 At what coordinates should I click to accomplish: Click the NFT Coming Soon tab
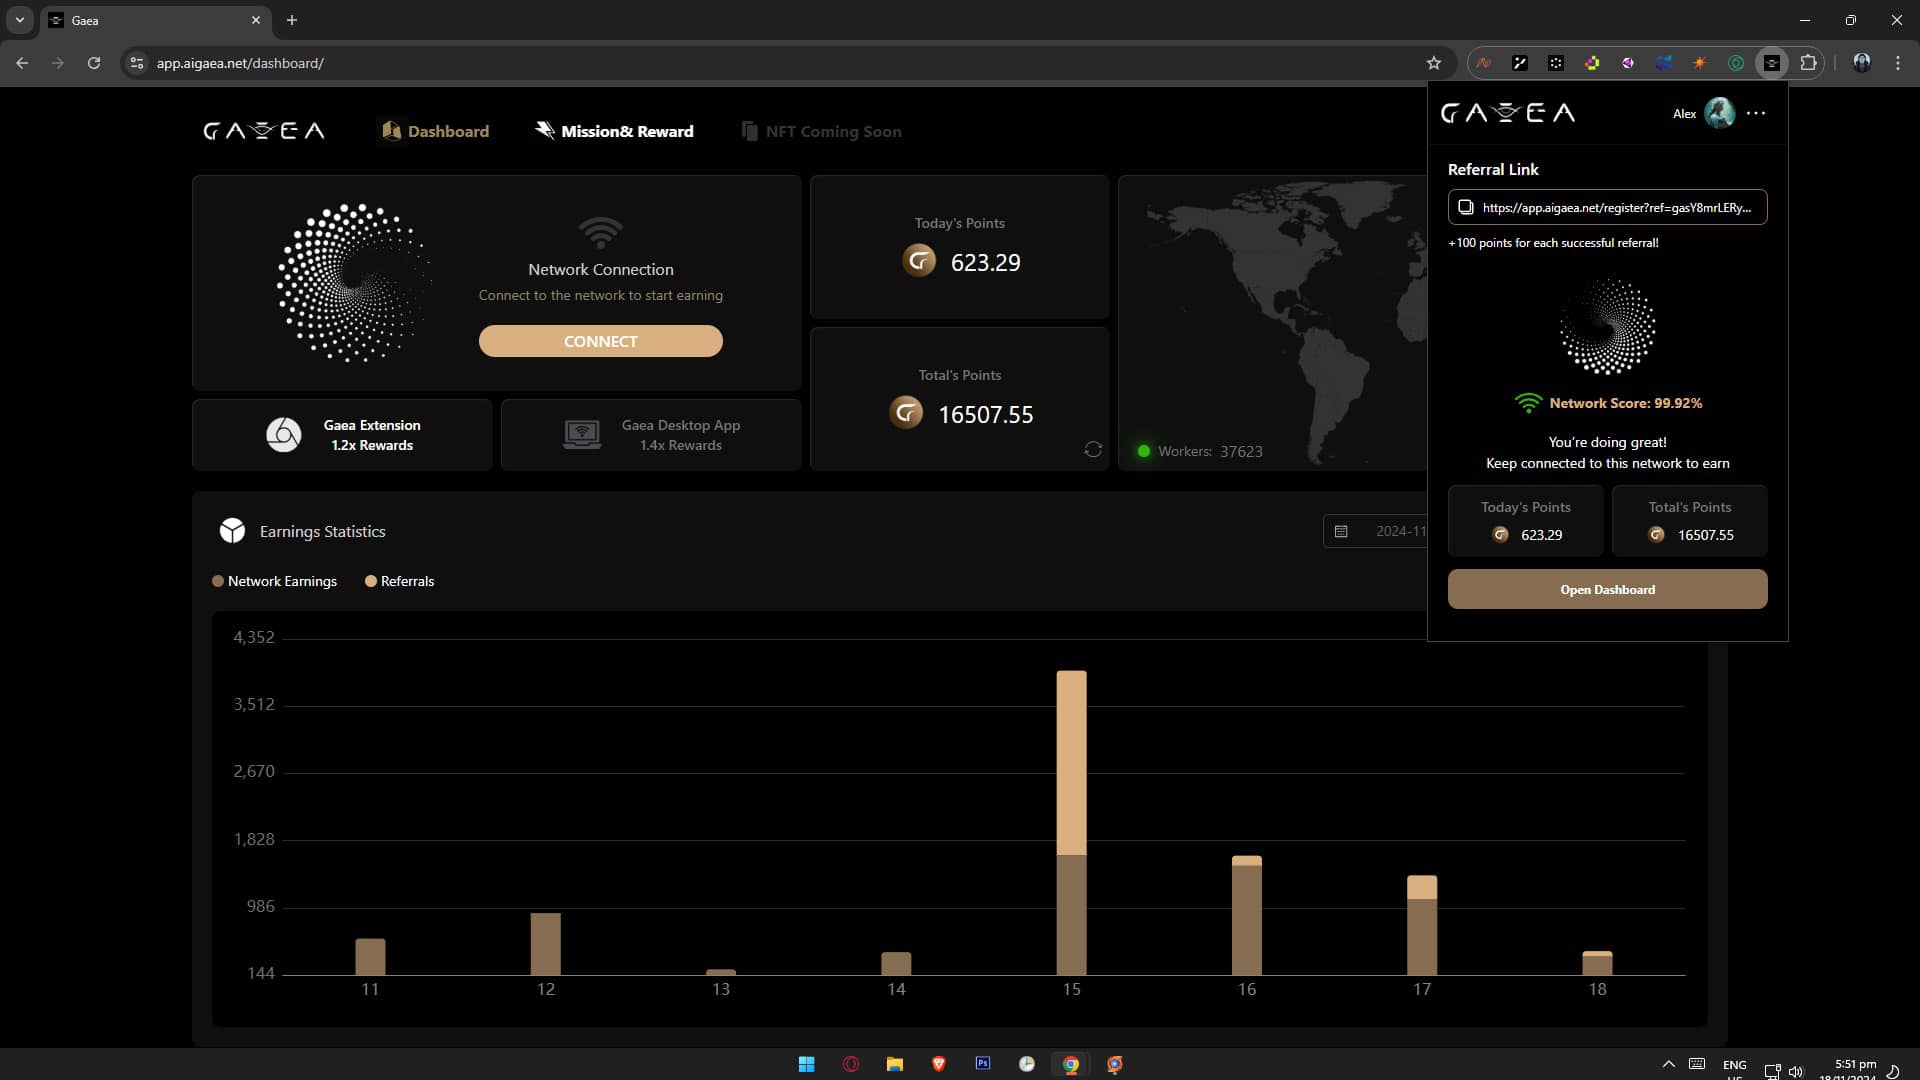tap(821, 131)
